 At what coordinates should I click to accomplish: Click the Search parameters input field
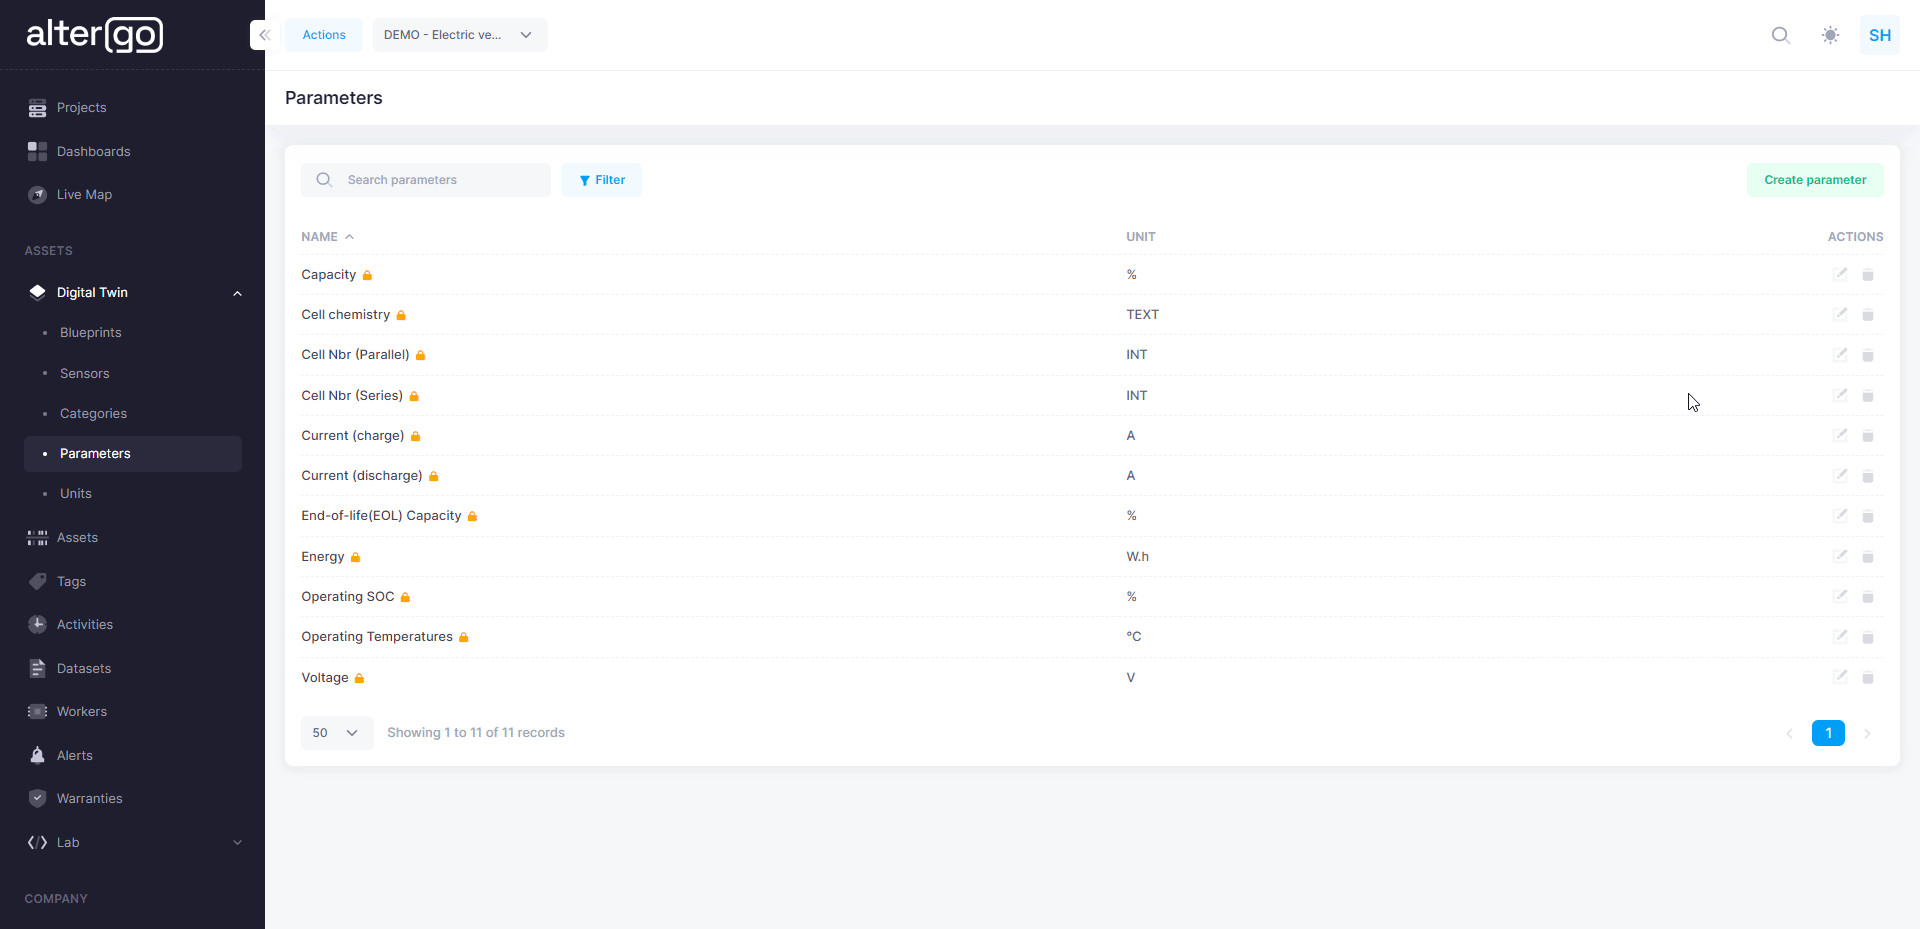[440, 180]
